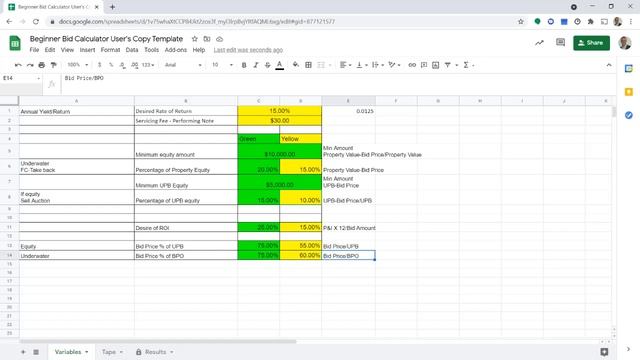Image resolution: width=640 pixels, height=360 pixels.
Task: Open the Tools menu
Action: pos(151,50)
